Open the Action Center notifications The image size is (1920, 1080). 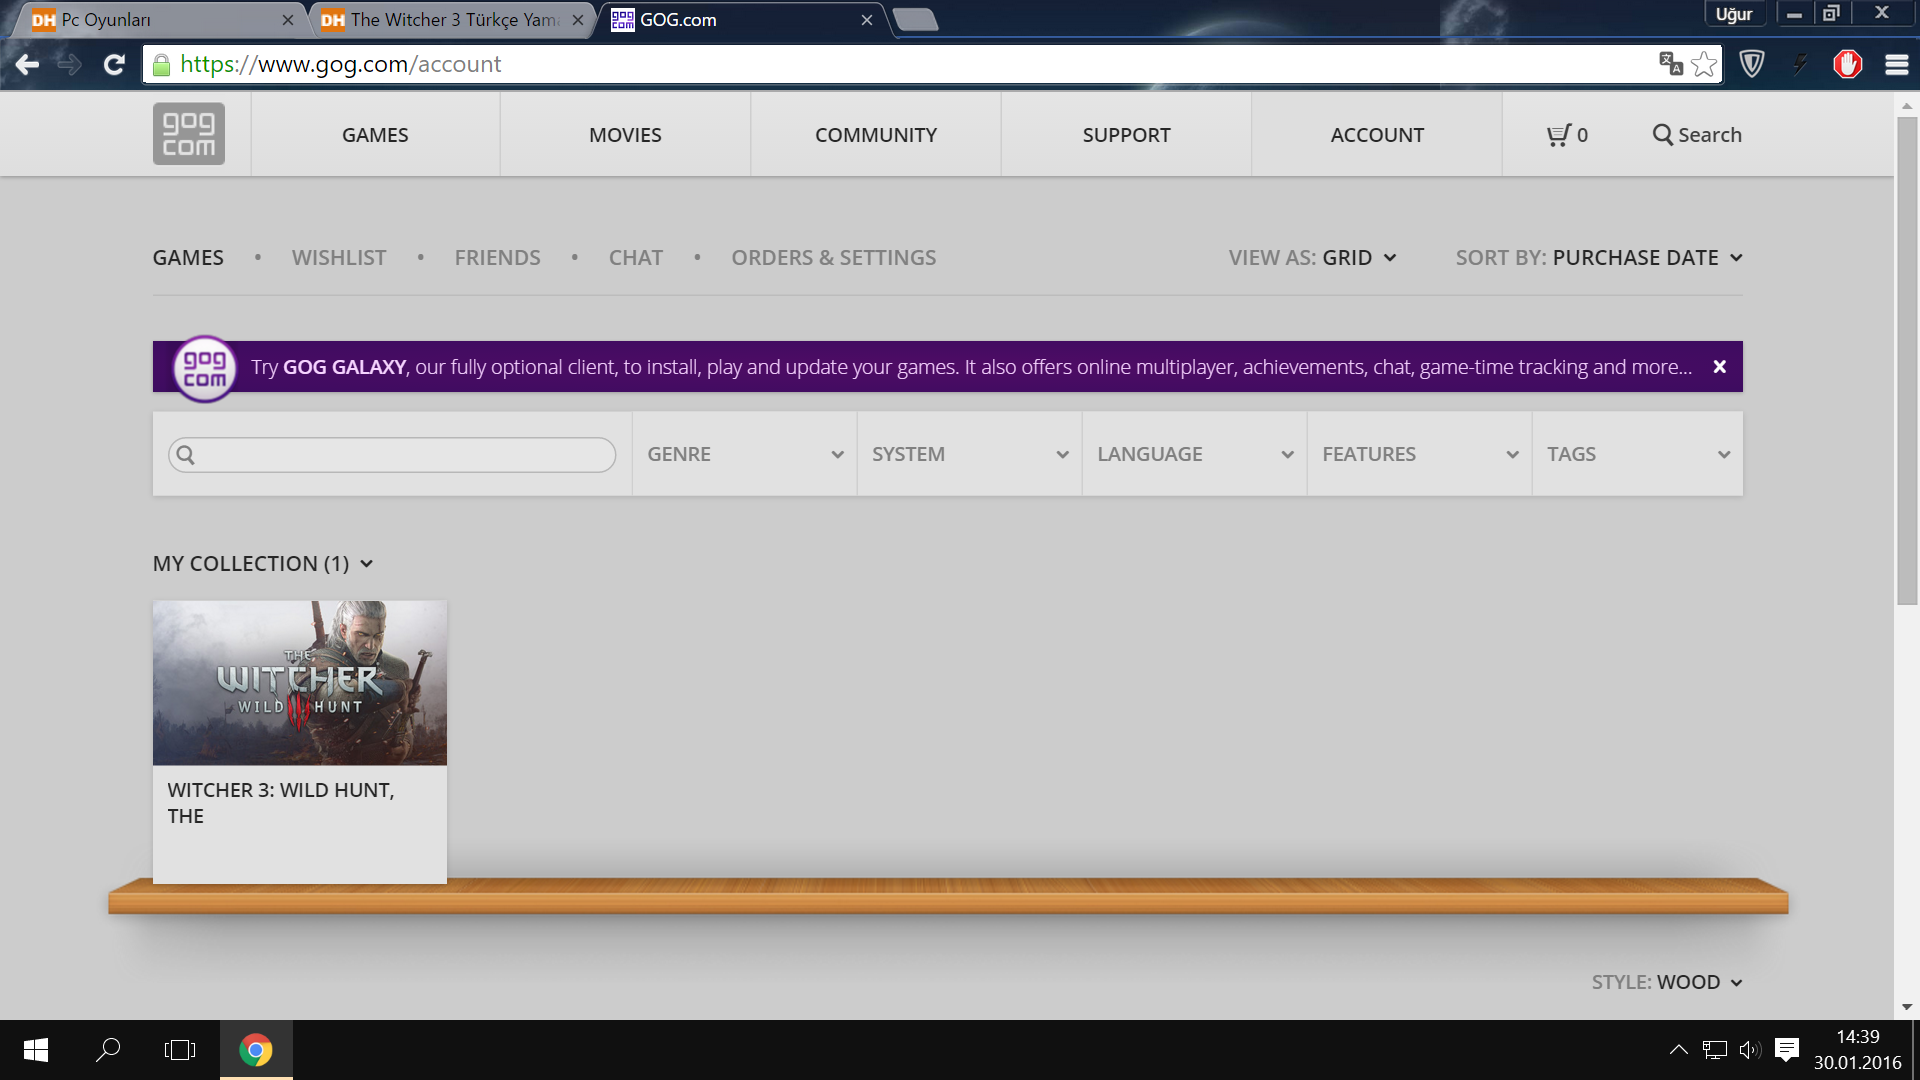1787,1050
